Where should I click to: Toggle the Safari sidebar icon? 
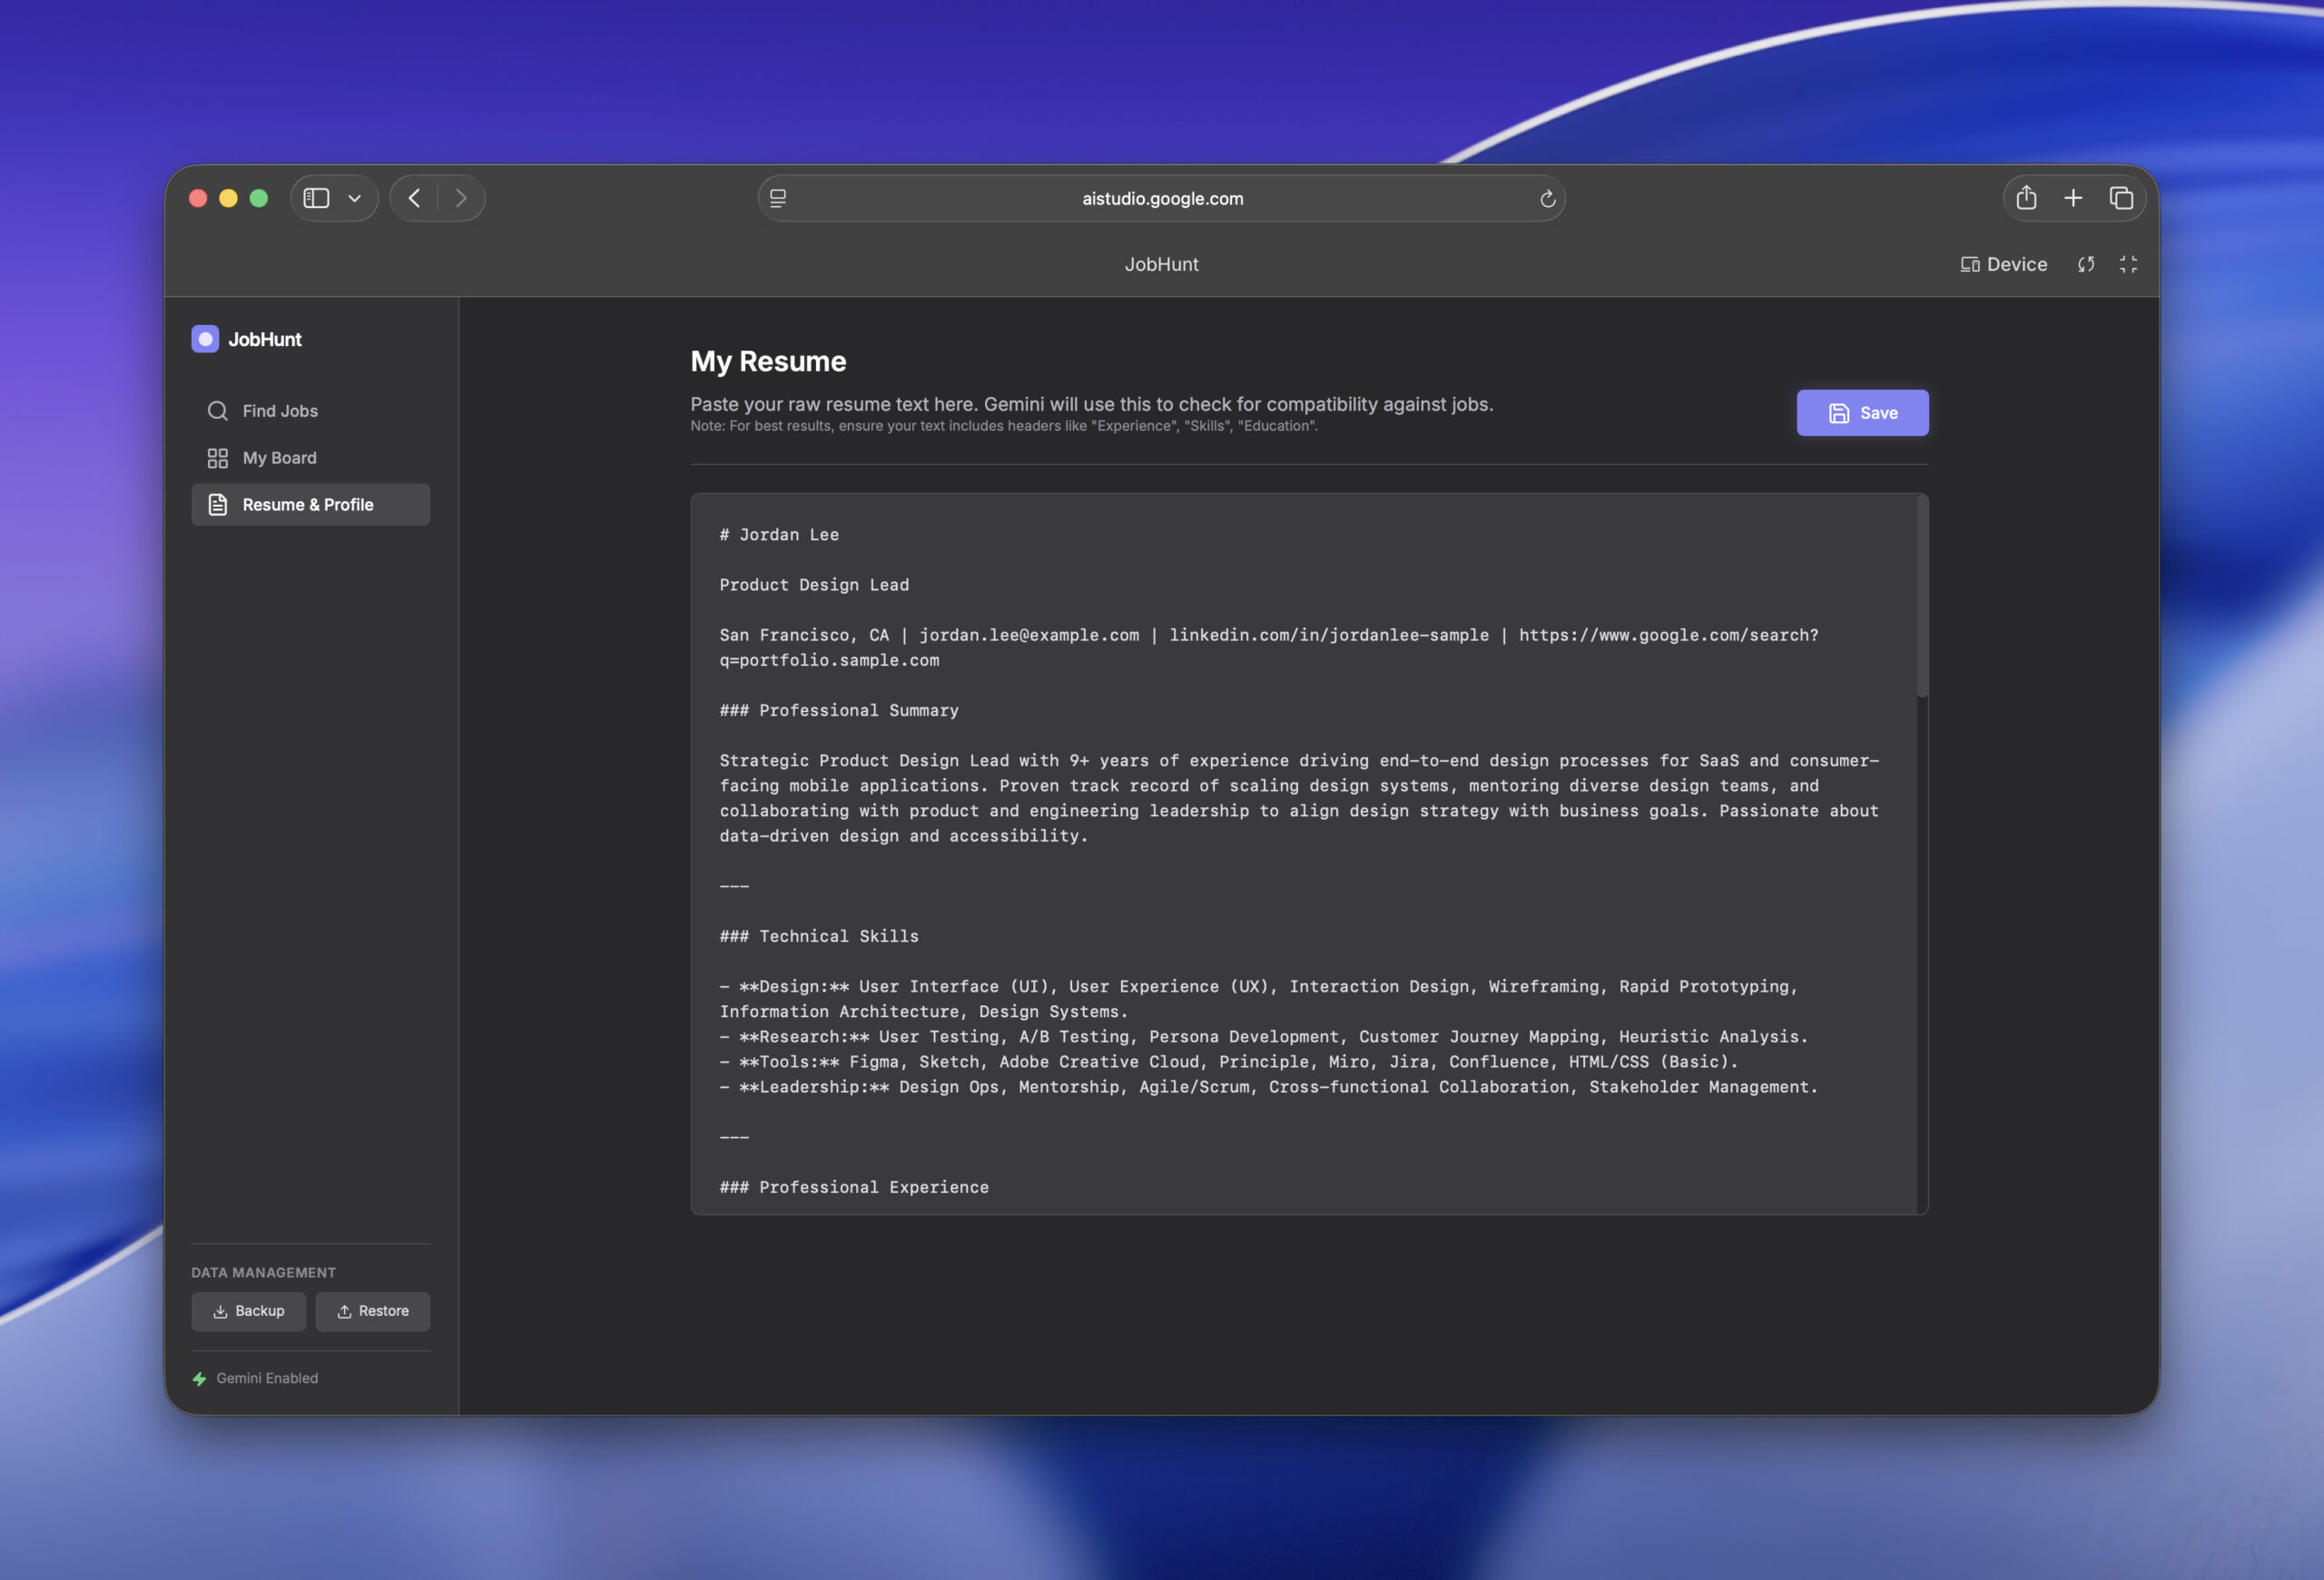click(x=316, y=198)
